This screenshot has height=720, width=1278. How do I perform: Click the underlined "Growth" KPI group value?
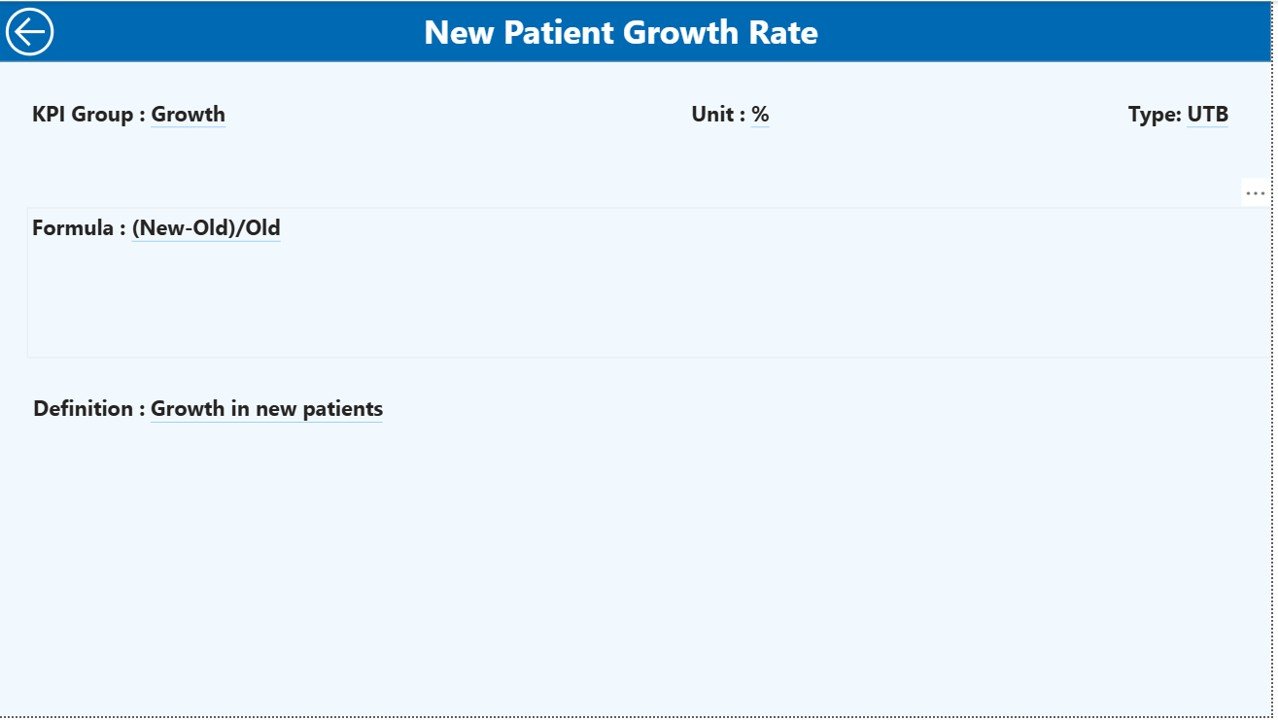(188, 114)
